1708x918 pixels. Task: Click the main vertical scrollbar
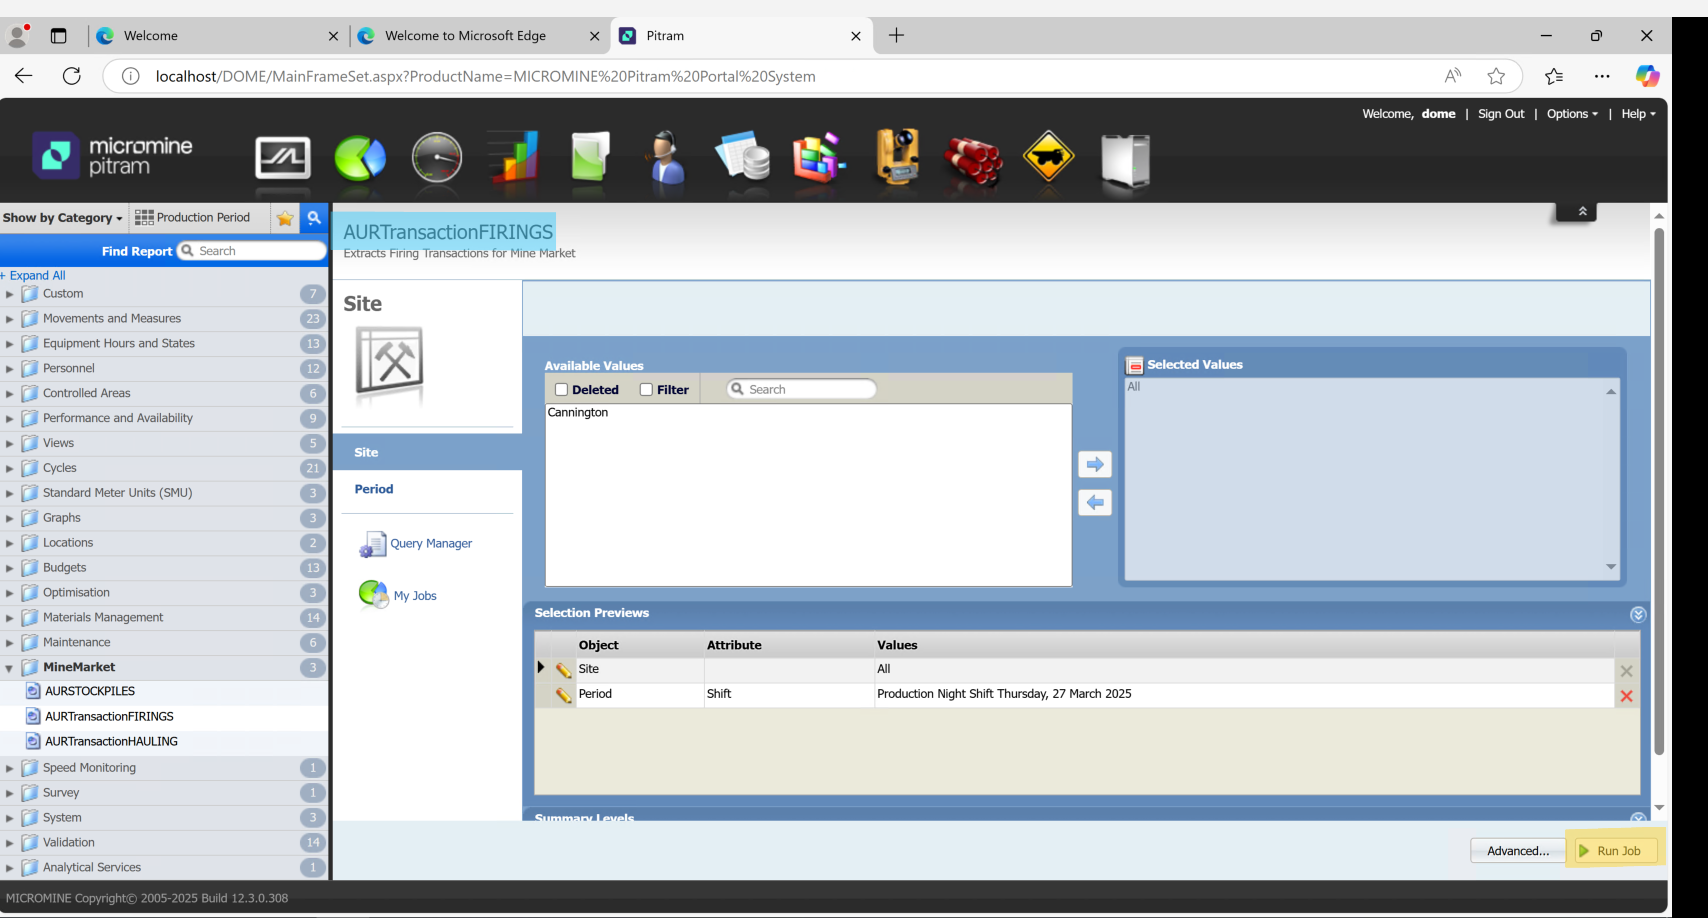[x=1659, y=490]
